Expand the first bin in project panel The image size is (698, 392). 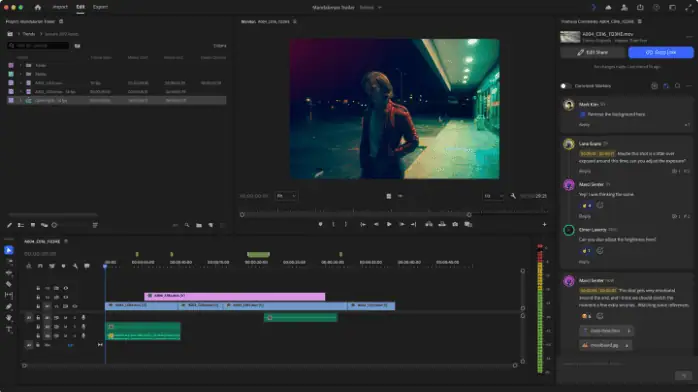pos(20,65)
